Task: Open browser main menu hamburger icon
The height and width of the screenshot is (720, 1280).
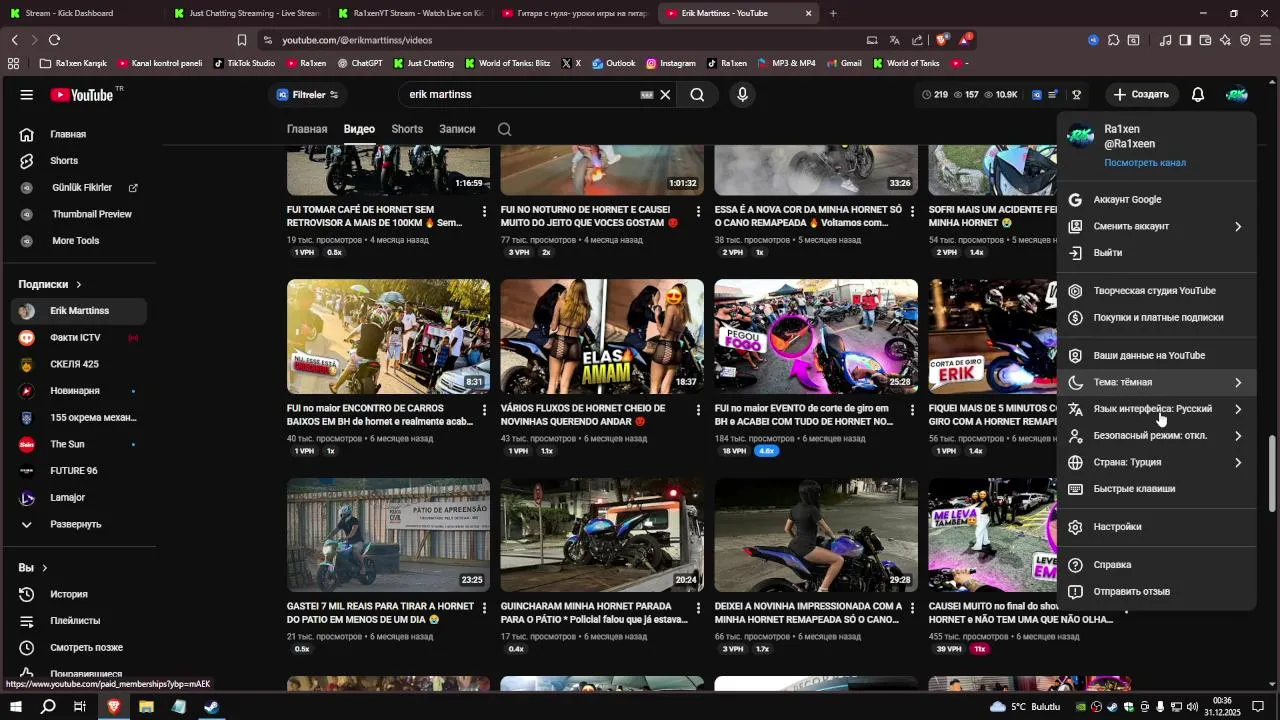Action: 1266,40
